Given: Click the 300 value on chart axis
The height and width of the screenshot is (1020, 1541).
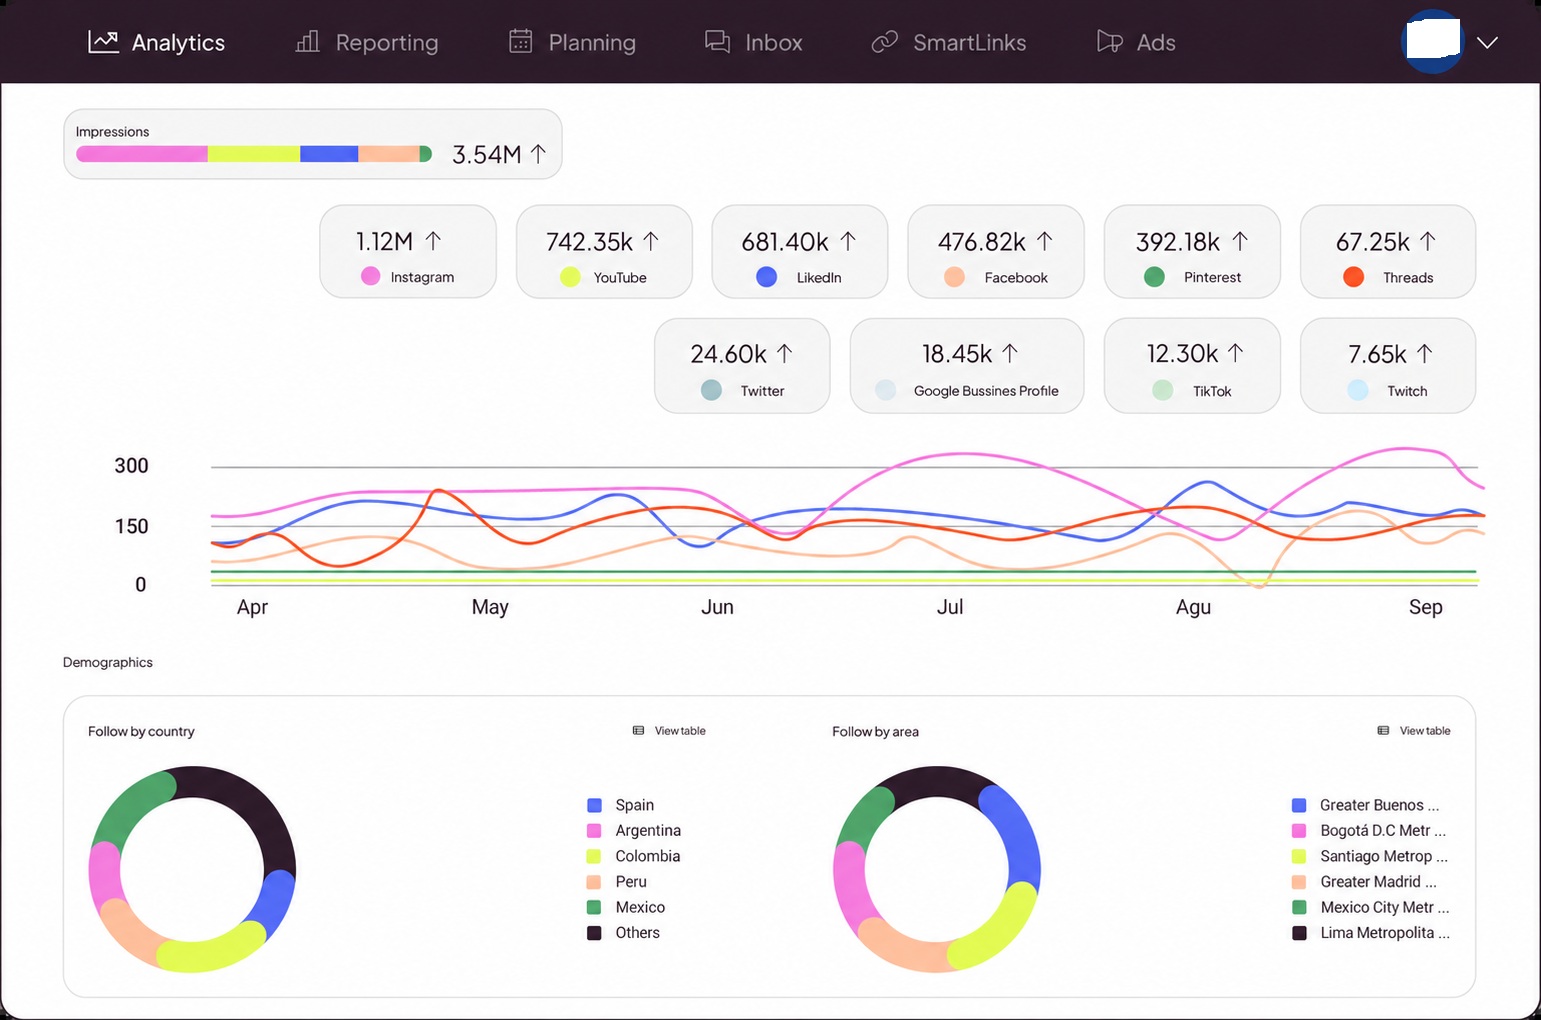Looking at the screenshot, I should [131, 465].
